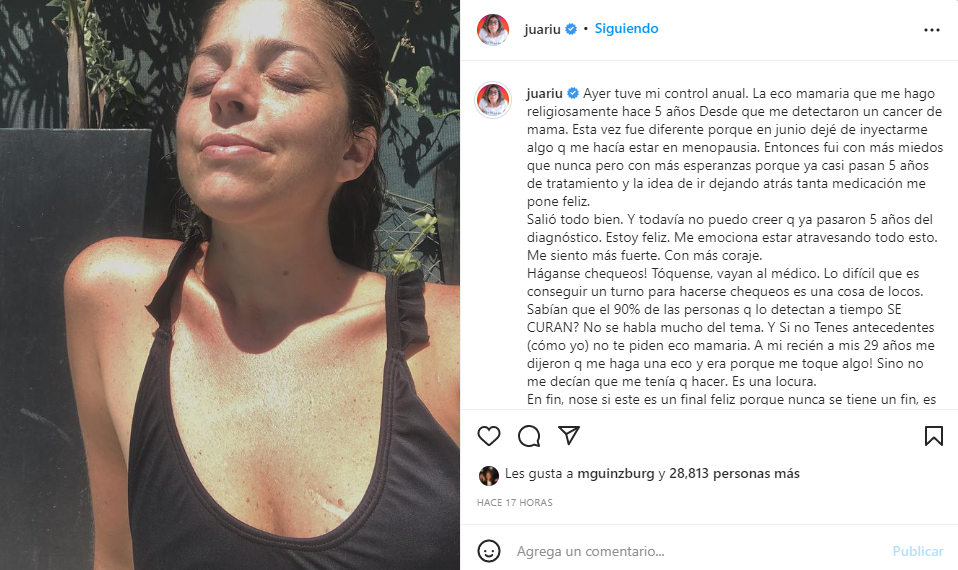Open juariu username link in the caption
The width and height of the screenshot is (958, 570).
coord(544,93)
